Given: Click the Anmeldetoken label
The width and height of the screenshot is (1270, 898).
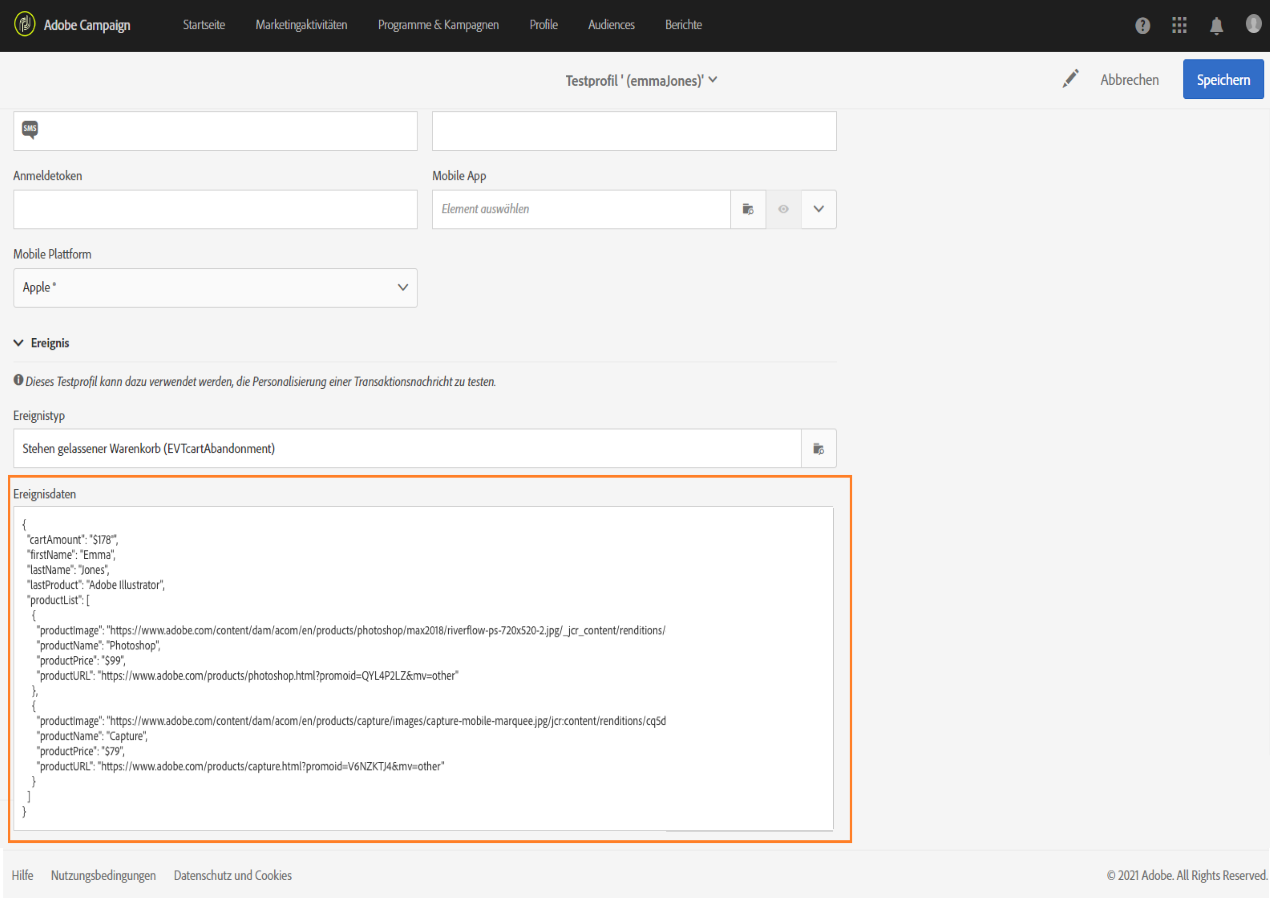Looking at the screenshot, I should click(x=48, y=176).
